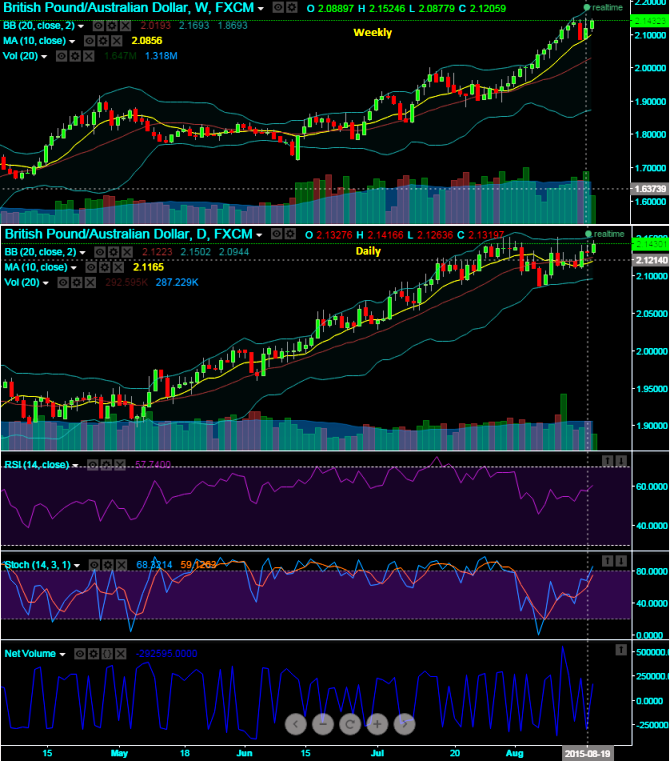Expand daily chart title dropdown arrow
This screenshot has height=761, width=670.
259,235
